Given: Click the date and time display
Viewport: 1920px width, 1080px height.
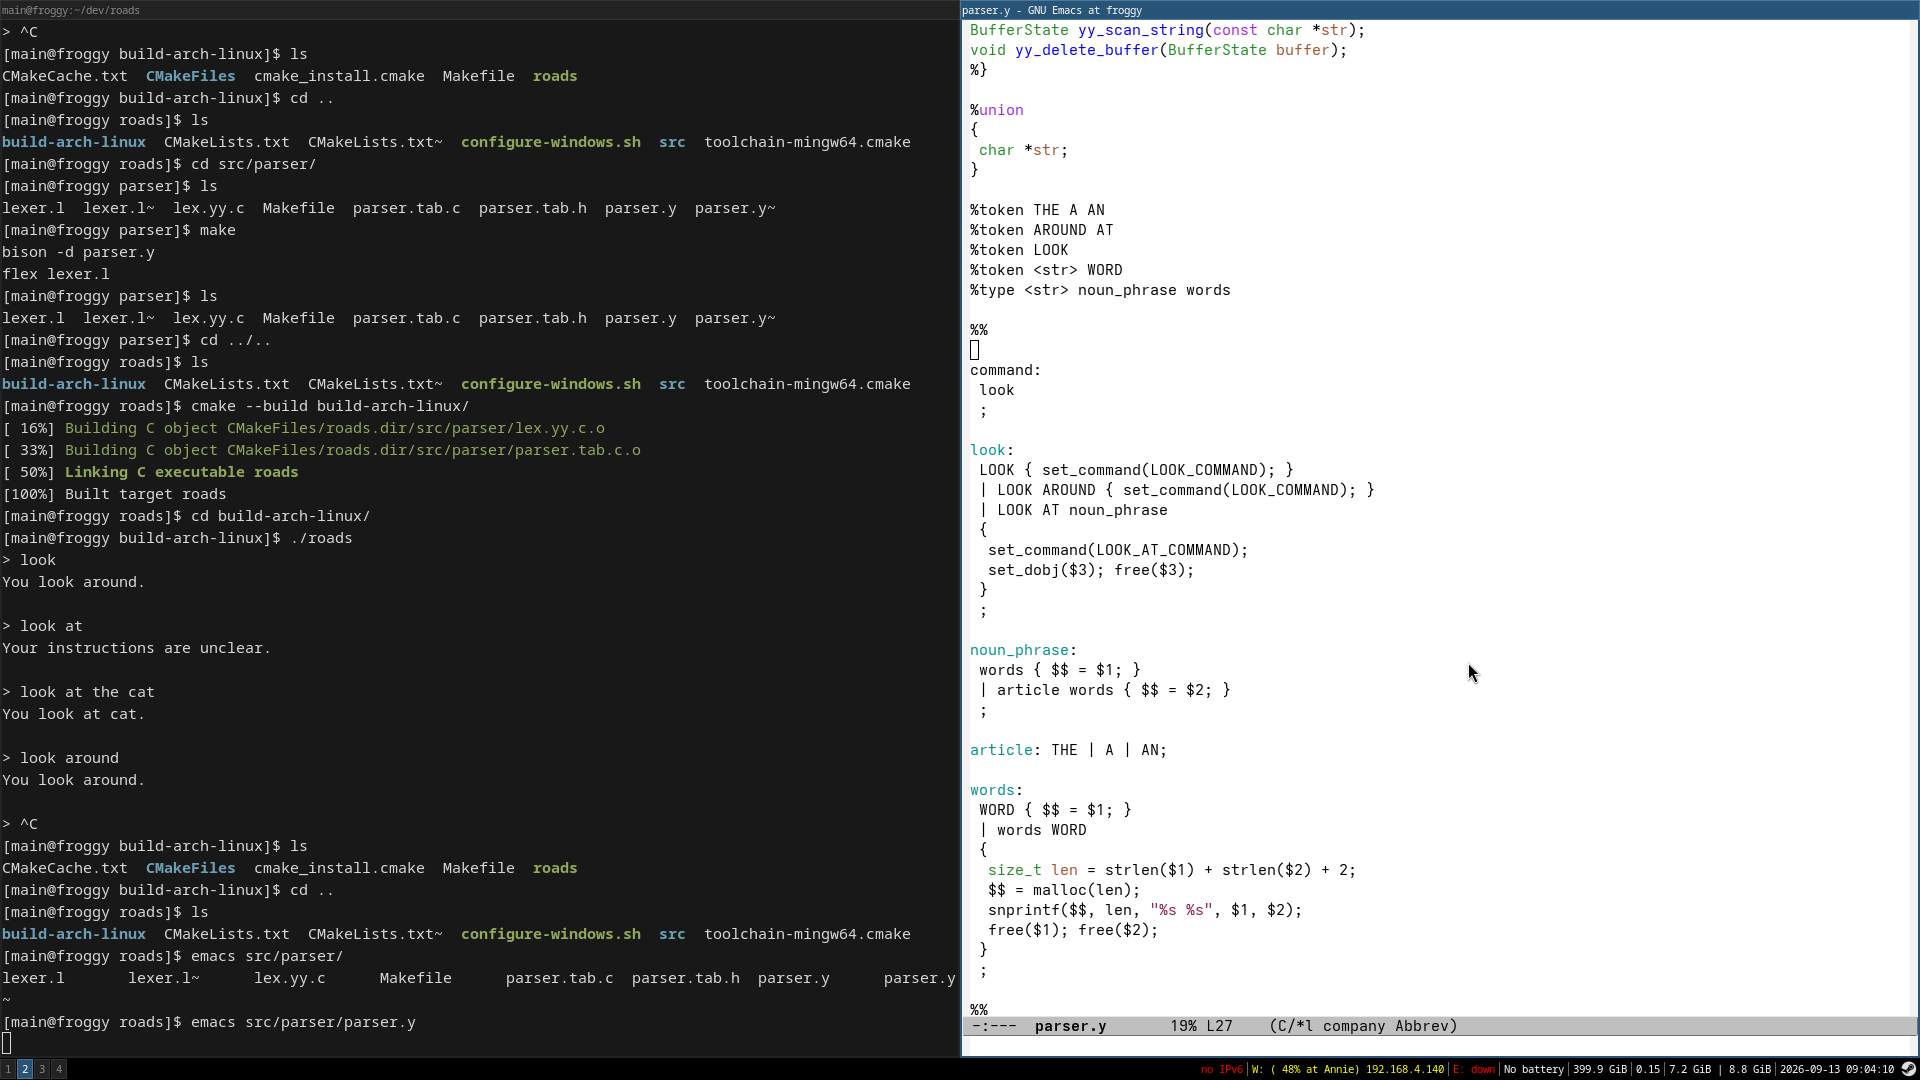Looking at the screenshot, I should (1837, 1069).
